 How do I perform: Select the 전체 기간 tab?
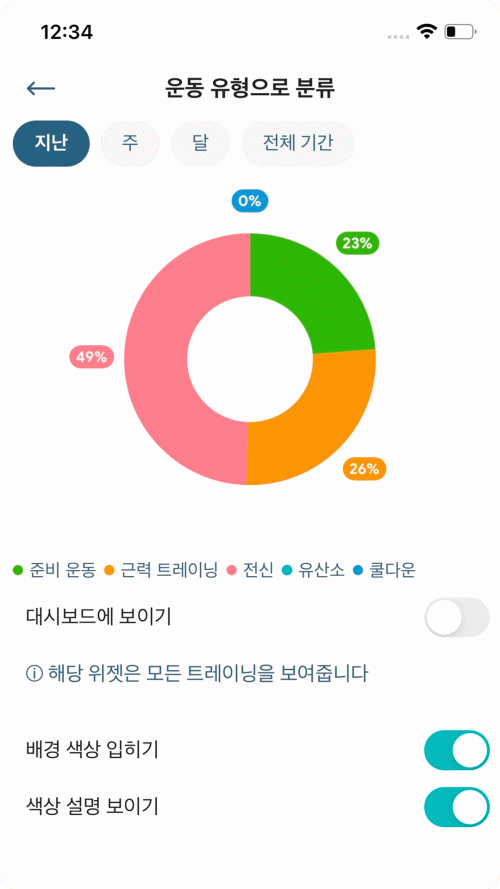[298, 143]
